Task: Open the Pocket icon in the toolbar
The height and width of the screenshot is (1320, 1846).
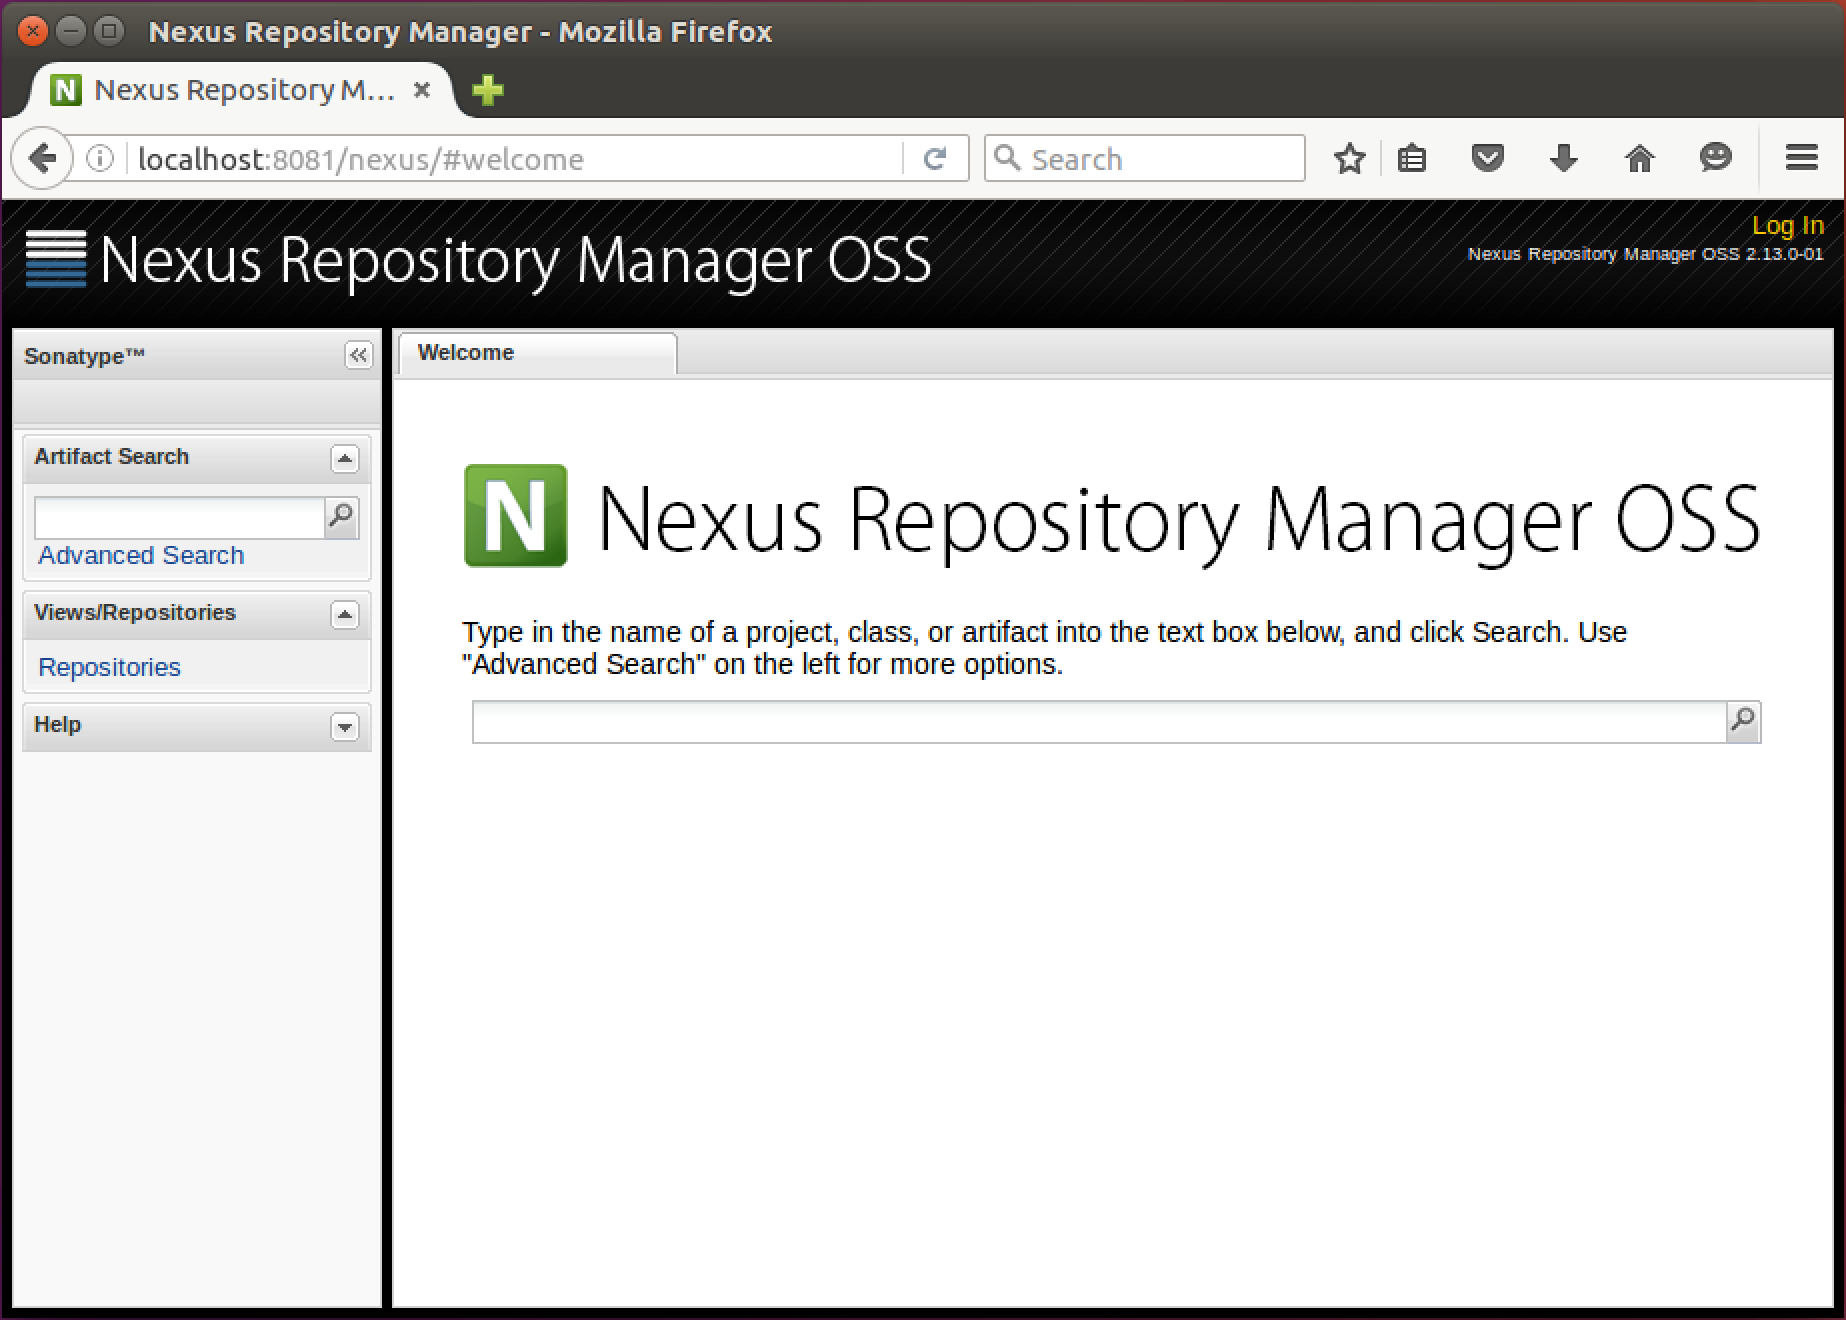Action: [x=1487, y=158]
